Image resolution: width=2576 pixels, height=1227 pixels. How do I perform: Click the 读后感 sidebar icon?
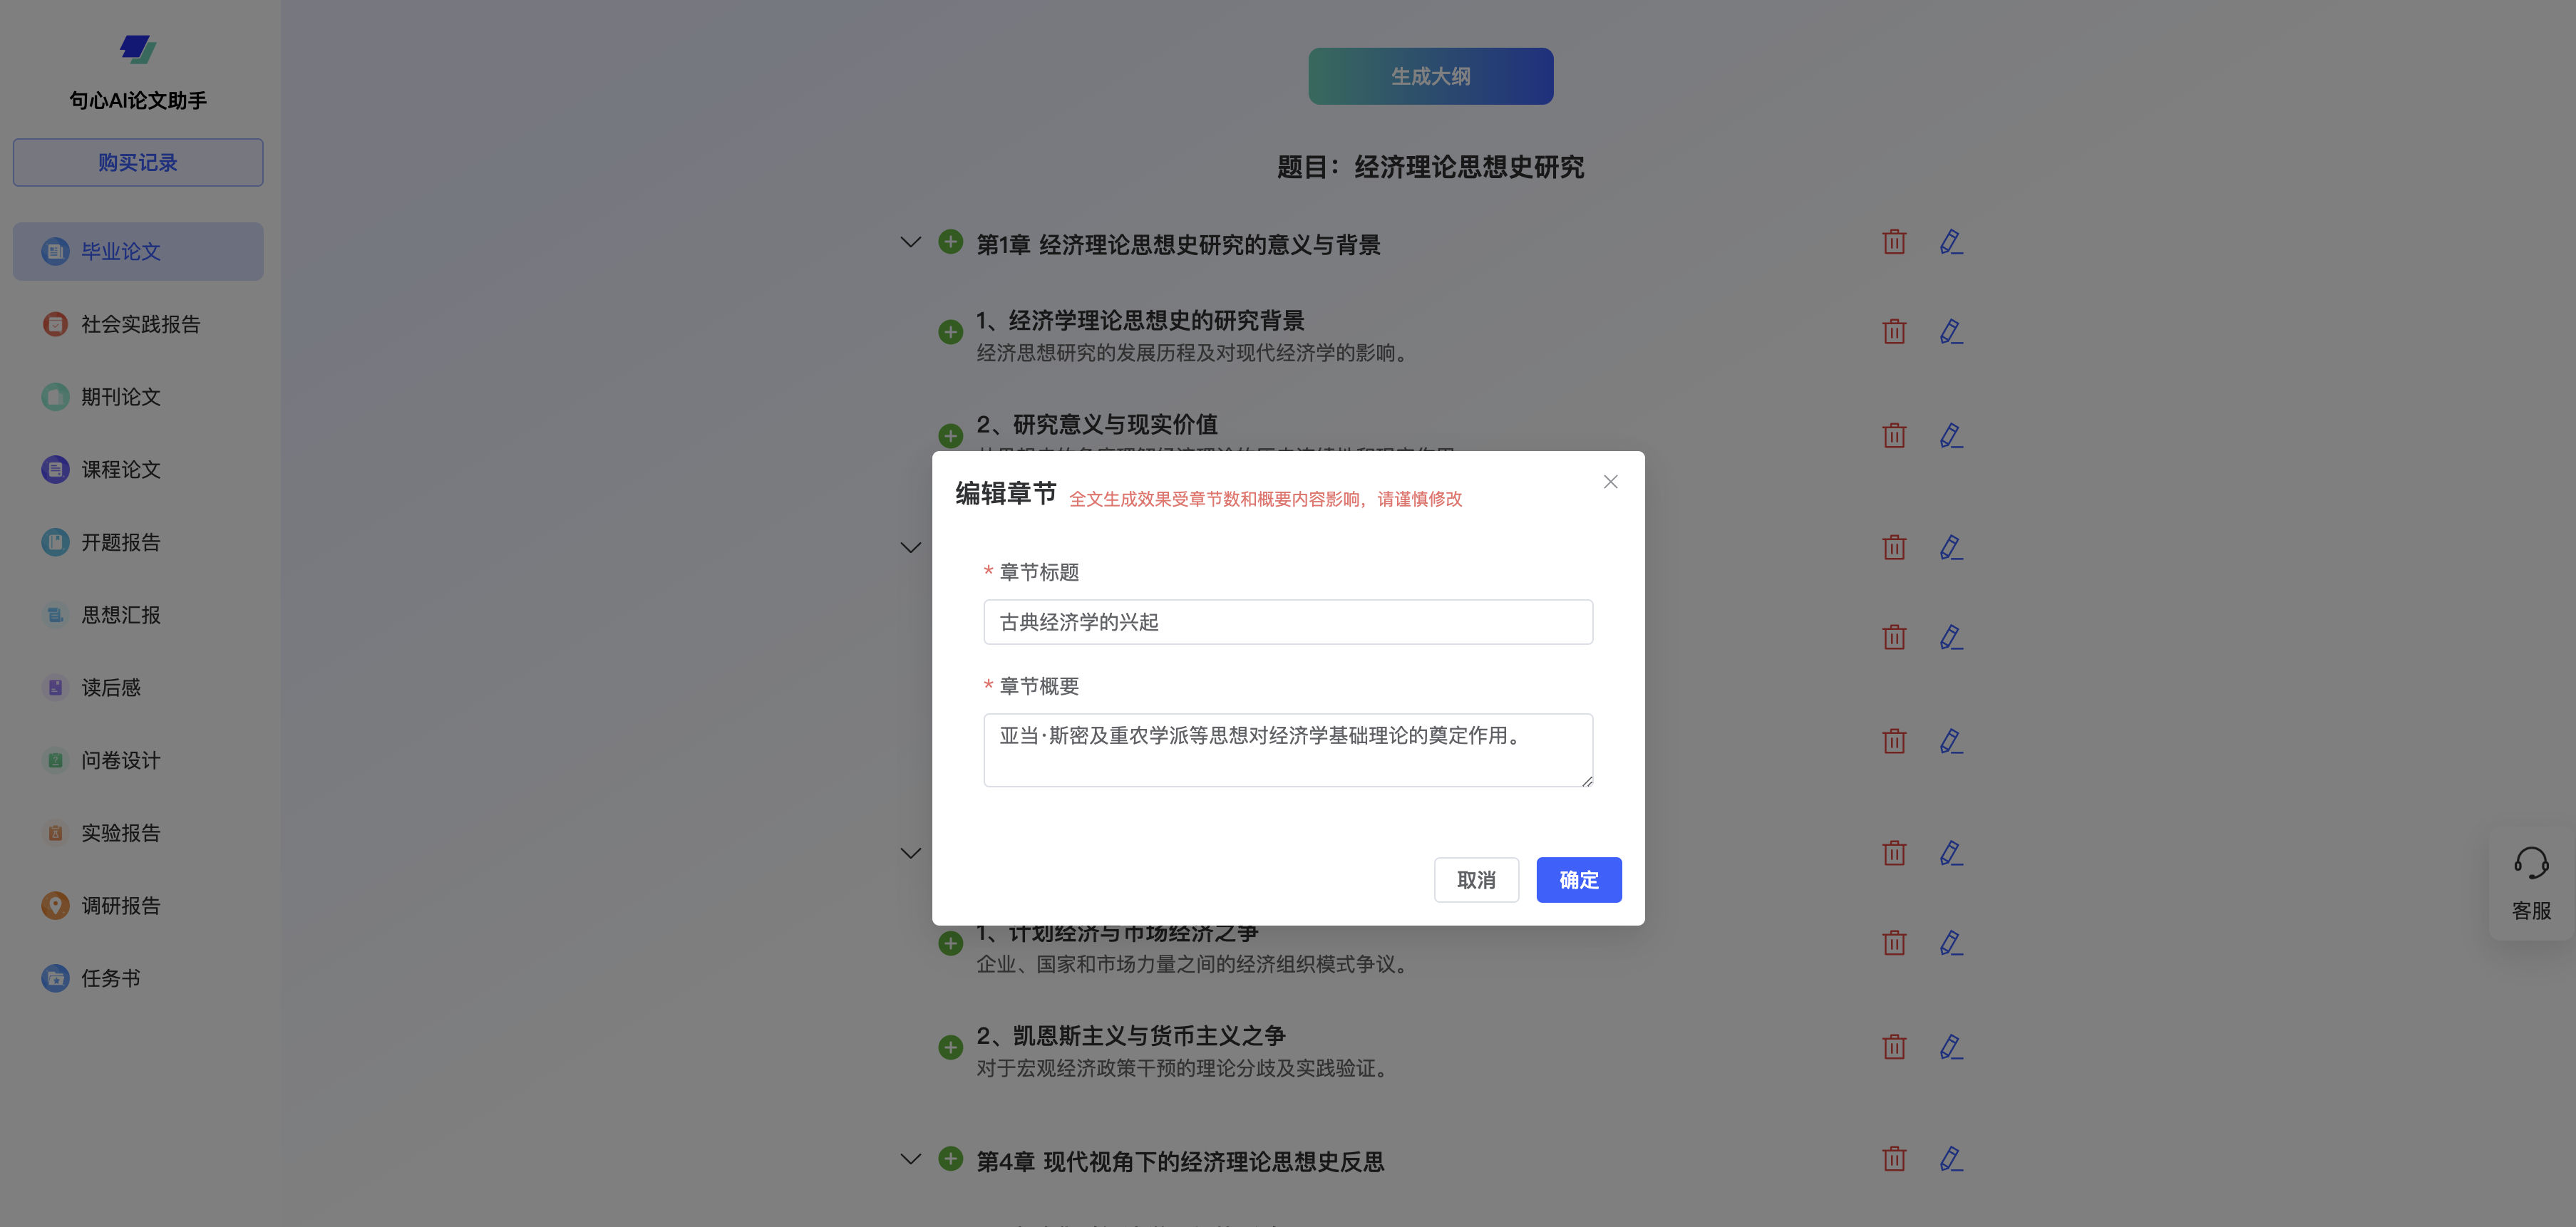coord(55,687)
